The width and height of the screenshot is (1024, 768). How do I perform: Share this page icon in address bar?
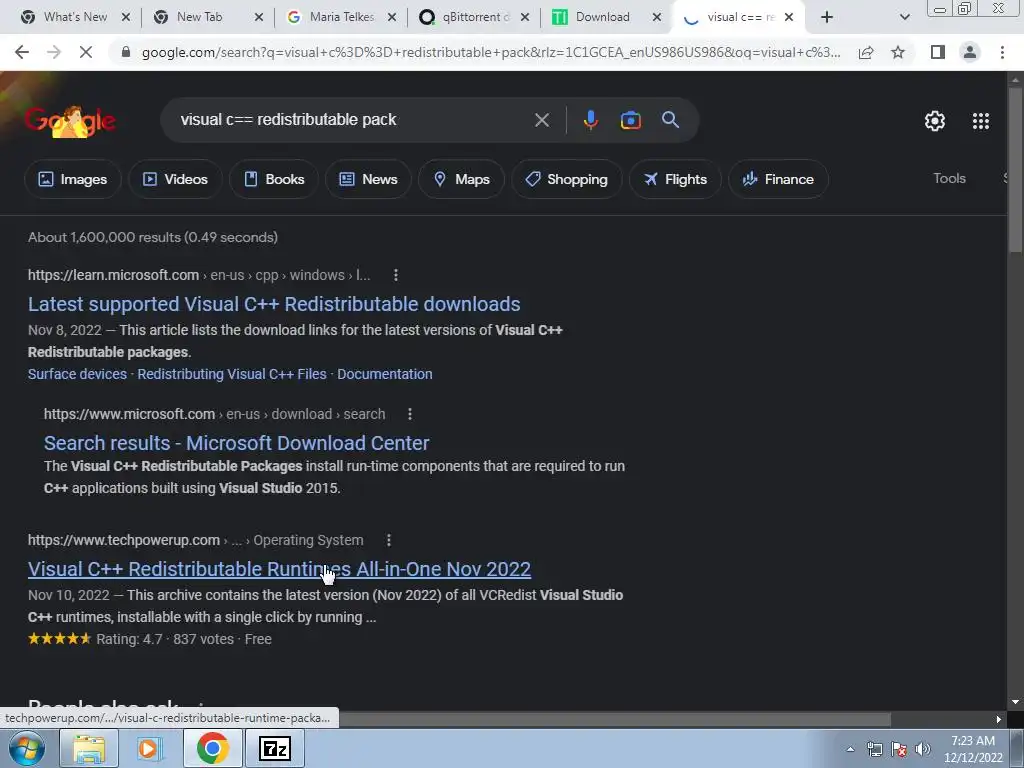pos(866,52)
